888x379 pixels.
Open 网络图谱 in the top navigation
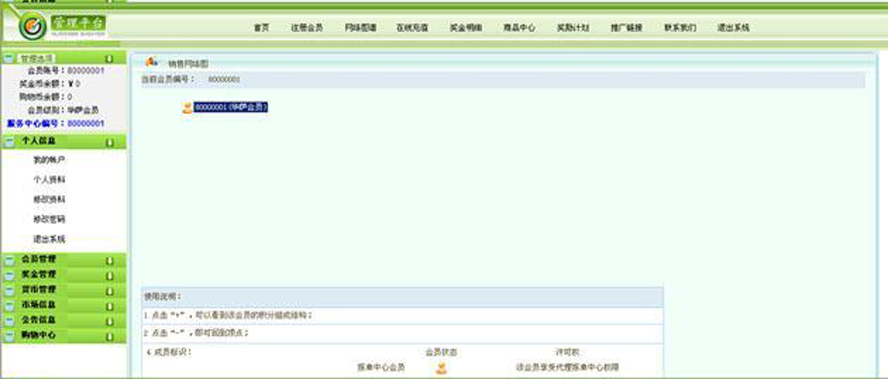click(361, 27)
